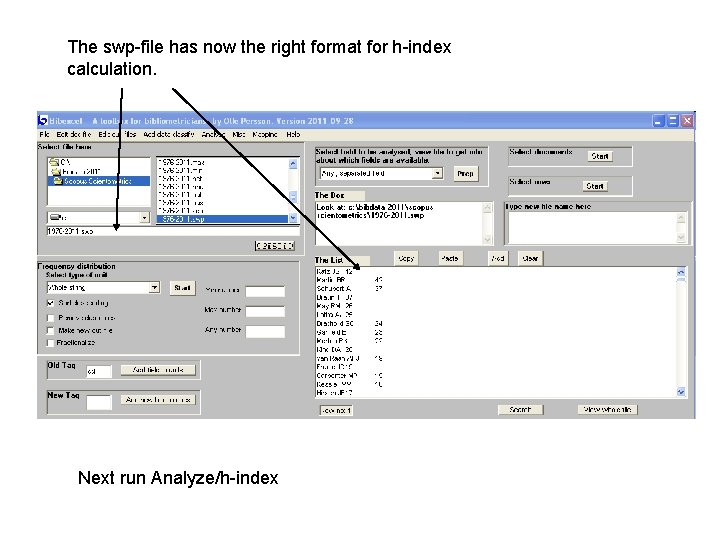Screen dimensions: 720x540
Task: Open the Misc menu
Action: 239,134
